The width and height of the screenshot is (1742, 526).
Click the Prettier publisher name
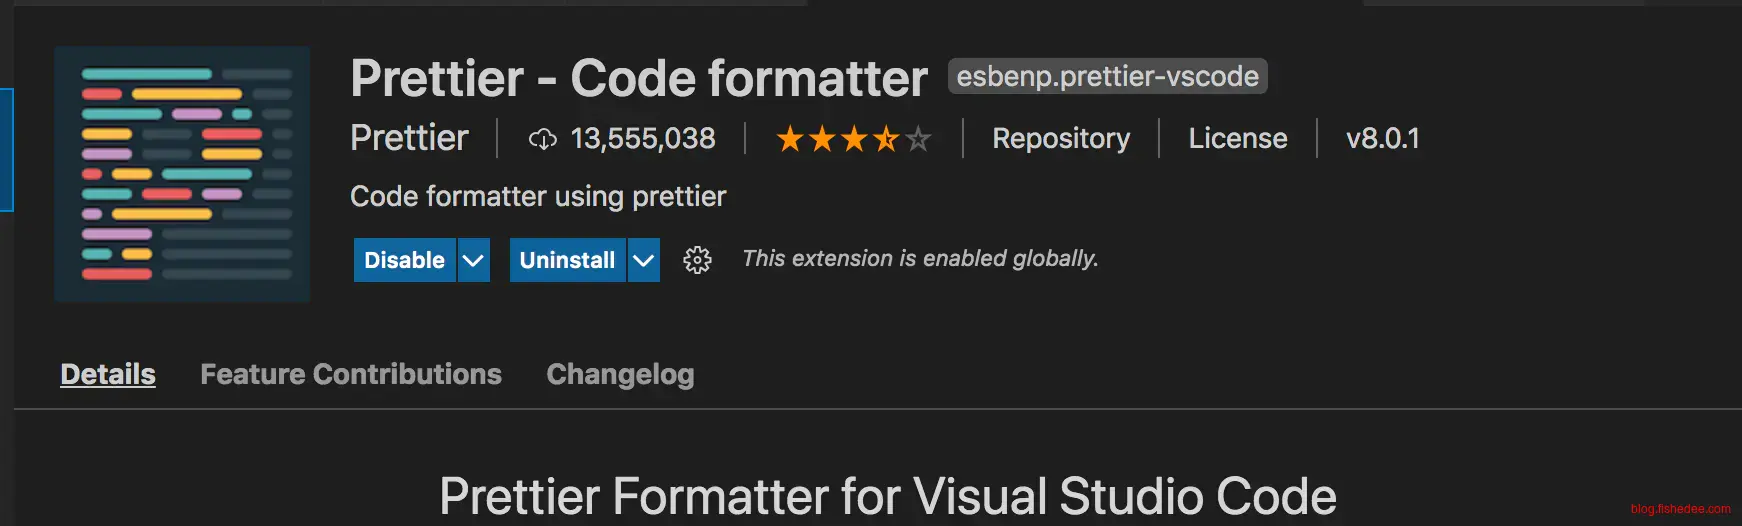point(409,138)
